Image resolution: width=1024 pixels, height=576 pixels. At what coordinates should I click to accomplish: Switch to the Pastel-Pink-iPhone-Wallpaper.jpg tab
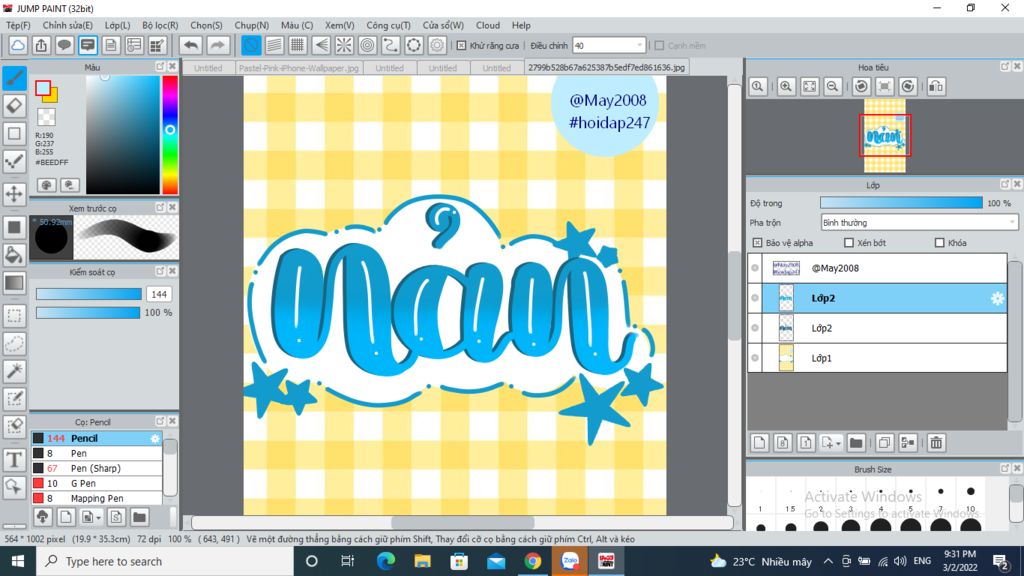(x=298, y=68)
